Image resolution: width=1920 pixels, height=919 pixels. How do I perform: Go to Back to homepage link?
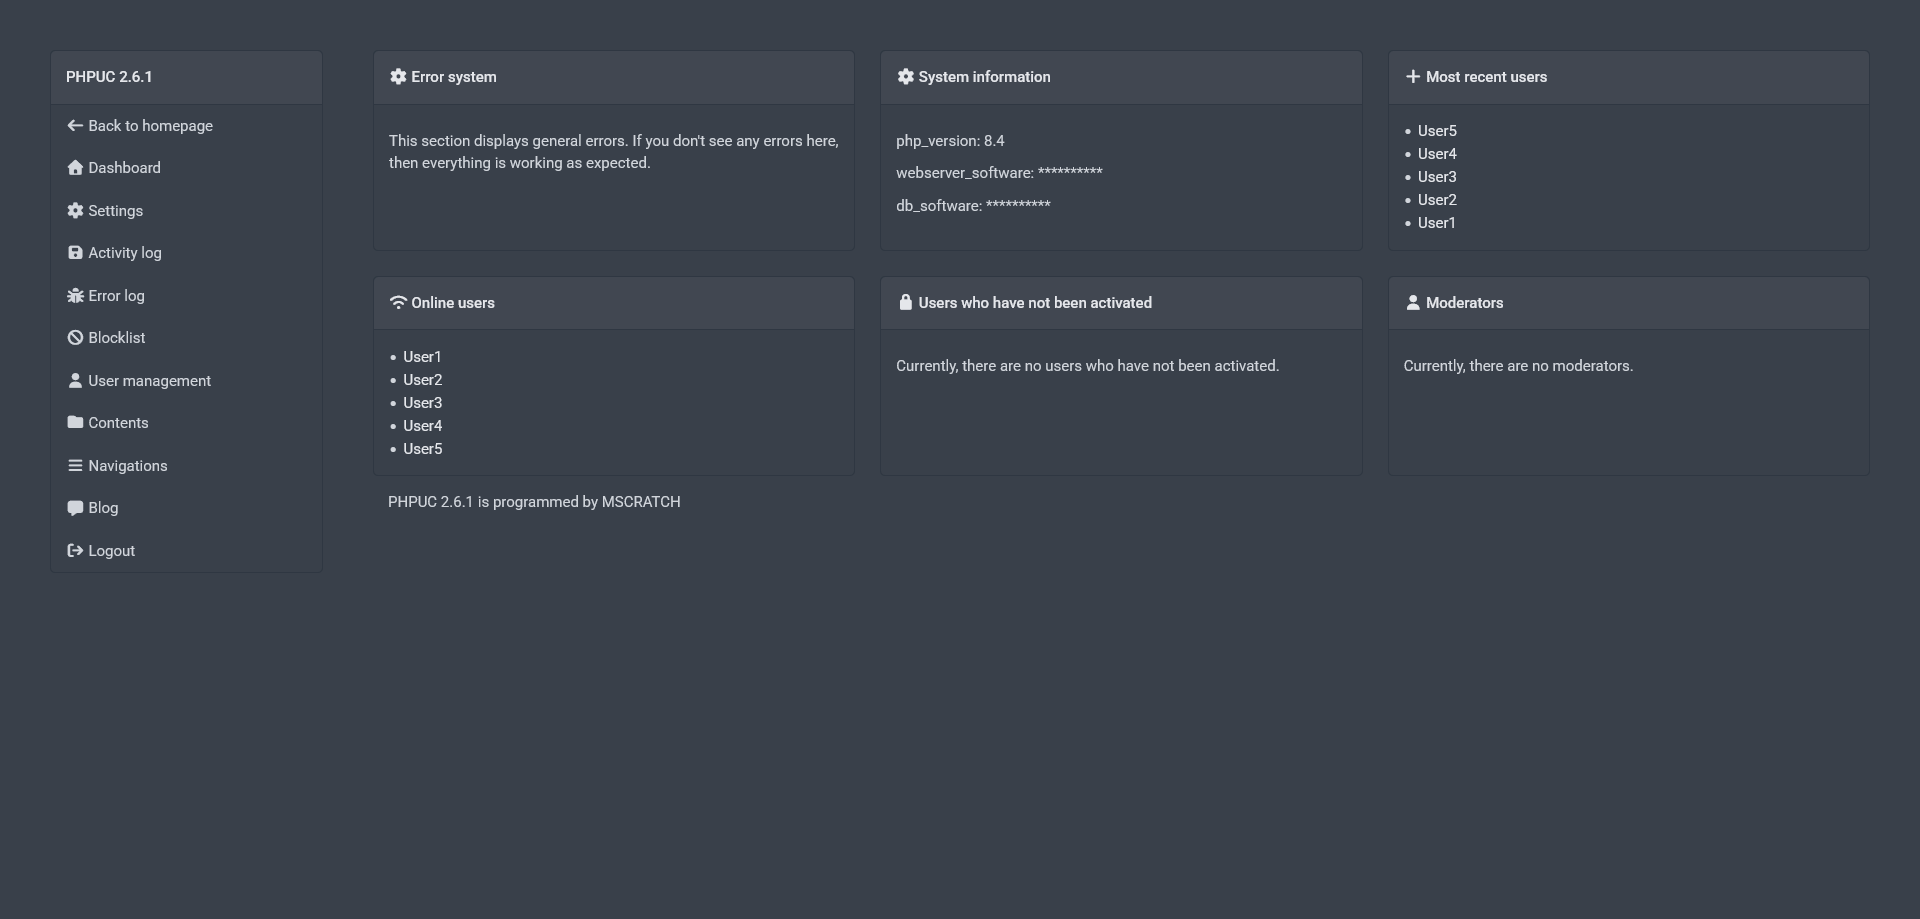[150, 126]
